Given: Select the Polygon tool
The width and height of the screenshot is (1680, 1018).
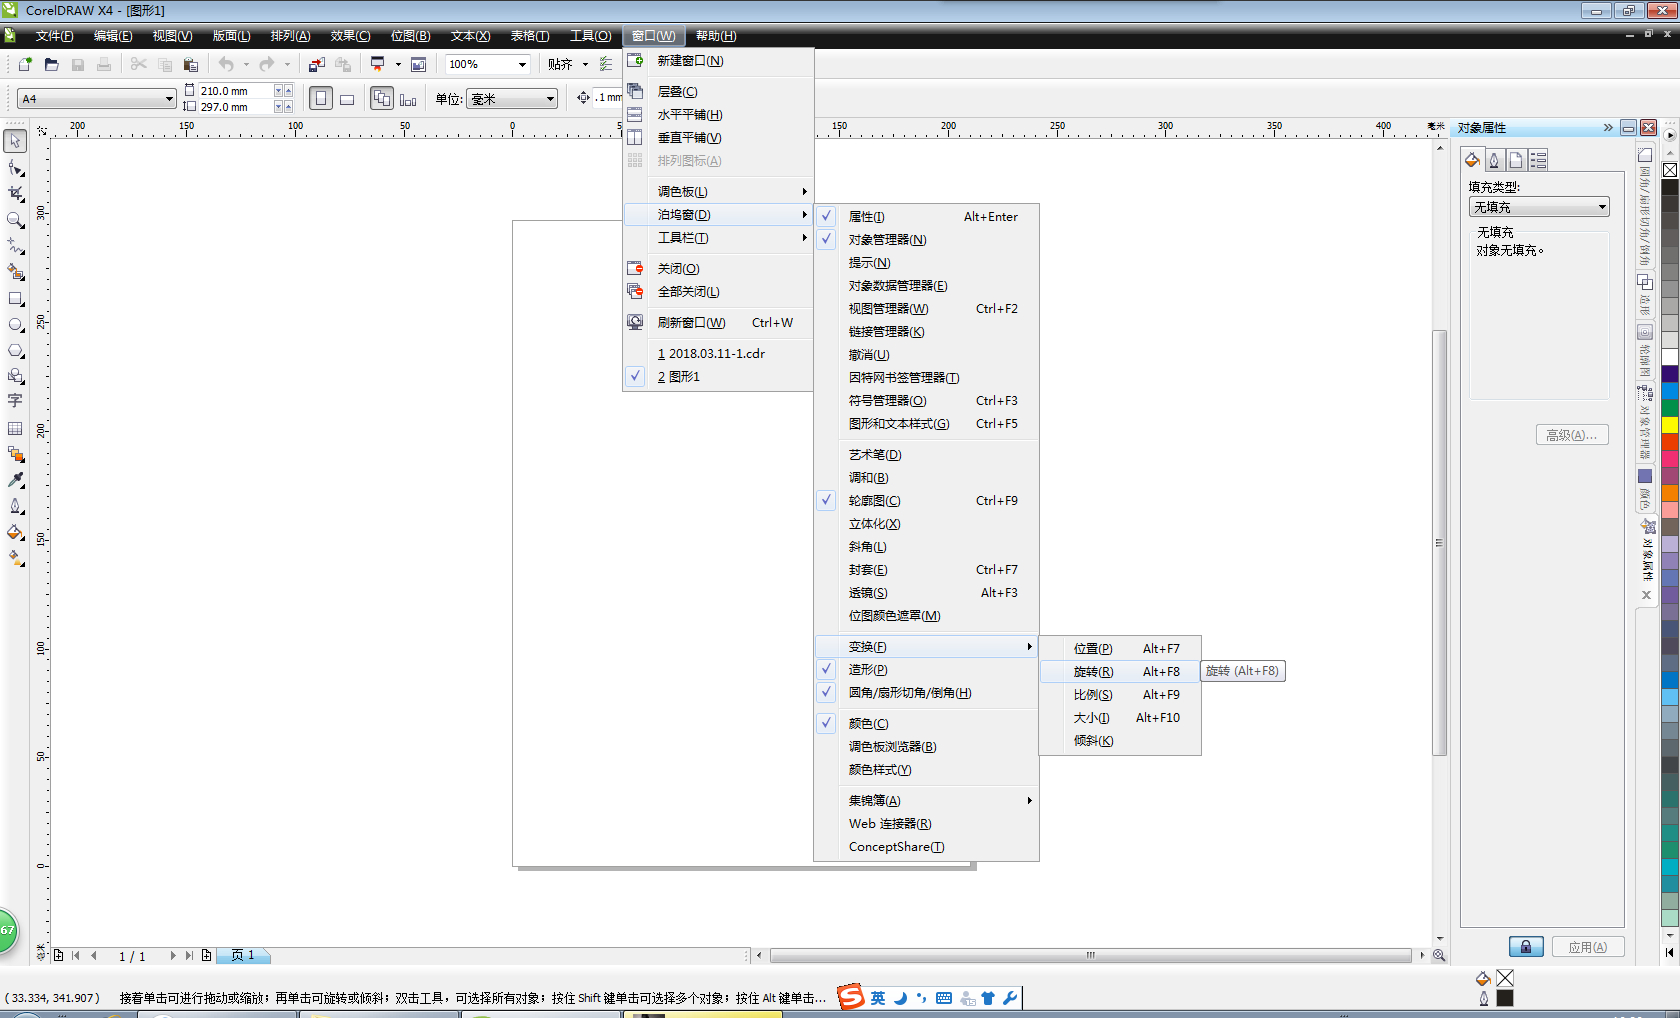Looking at the screenshot, I should tap(15, 350).
